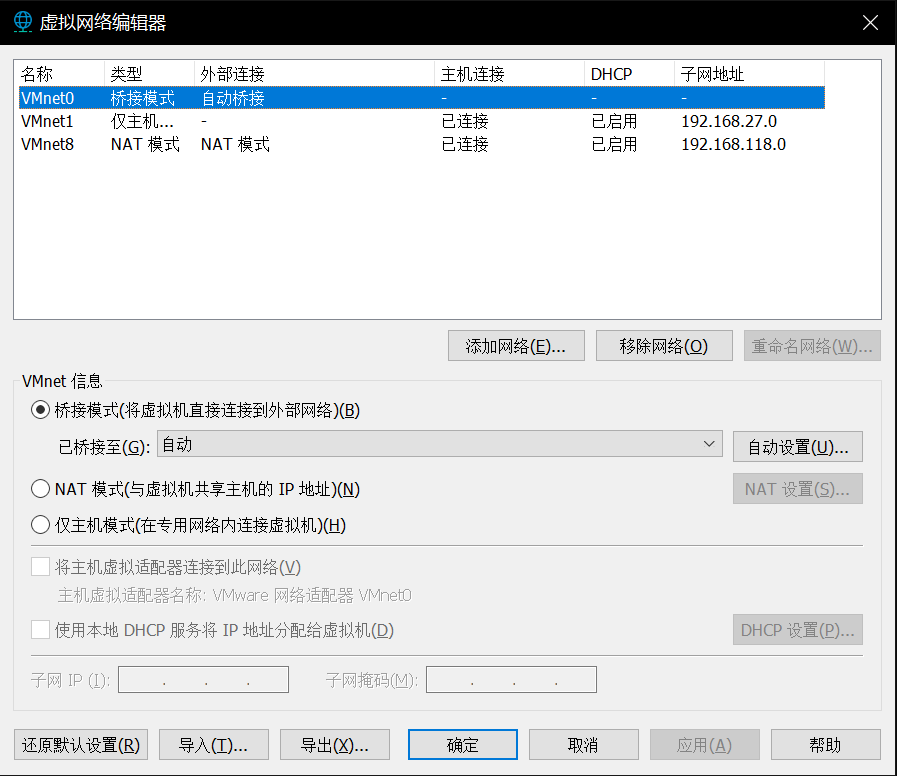Select the VMnet1 row

tap(422, 121)
